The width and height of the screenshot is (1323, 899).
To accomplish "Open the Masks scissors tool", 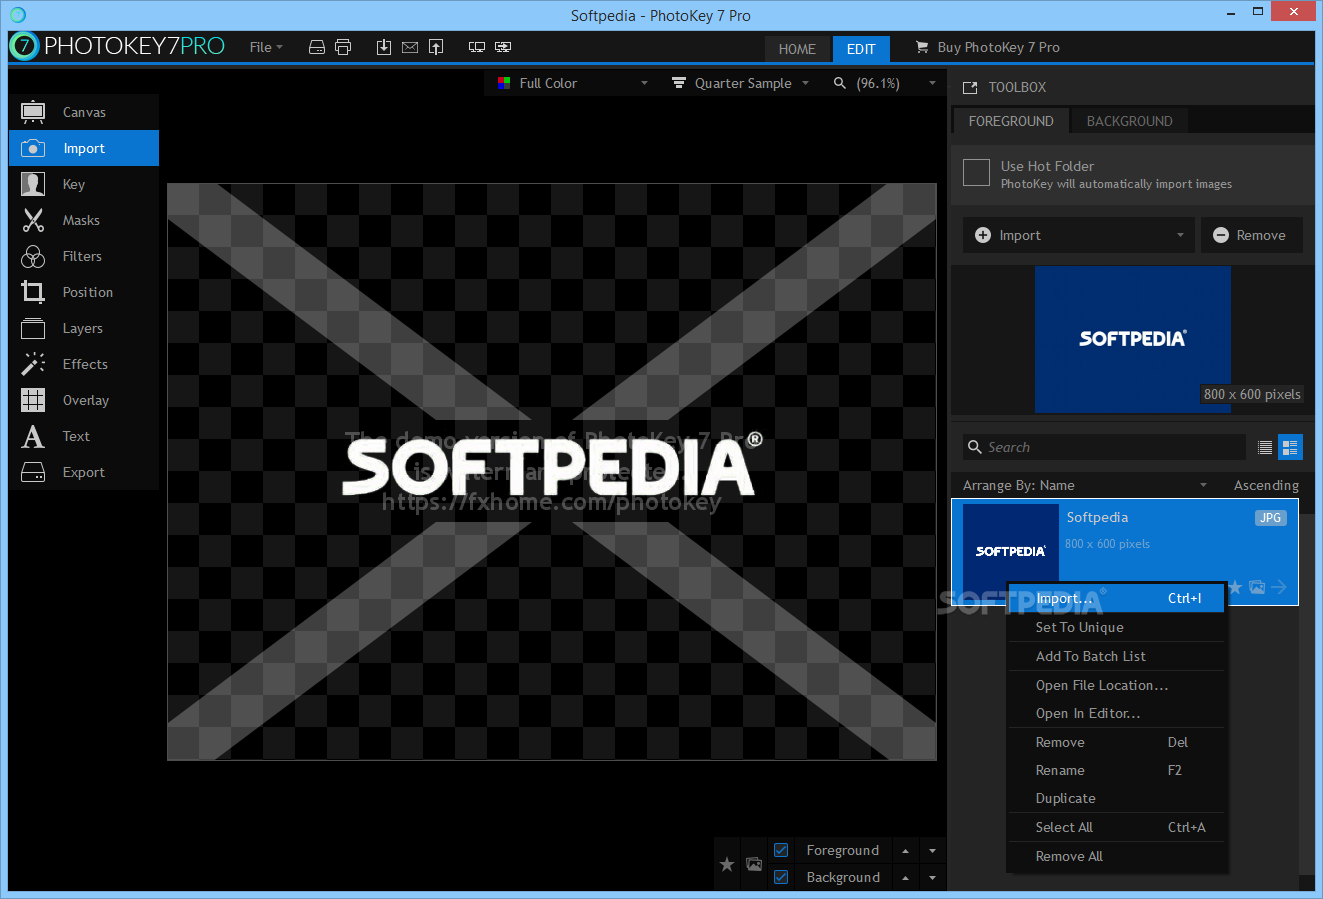I will tap(84, 220).
